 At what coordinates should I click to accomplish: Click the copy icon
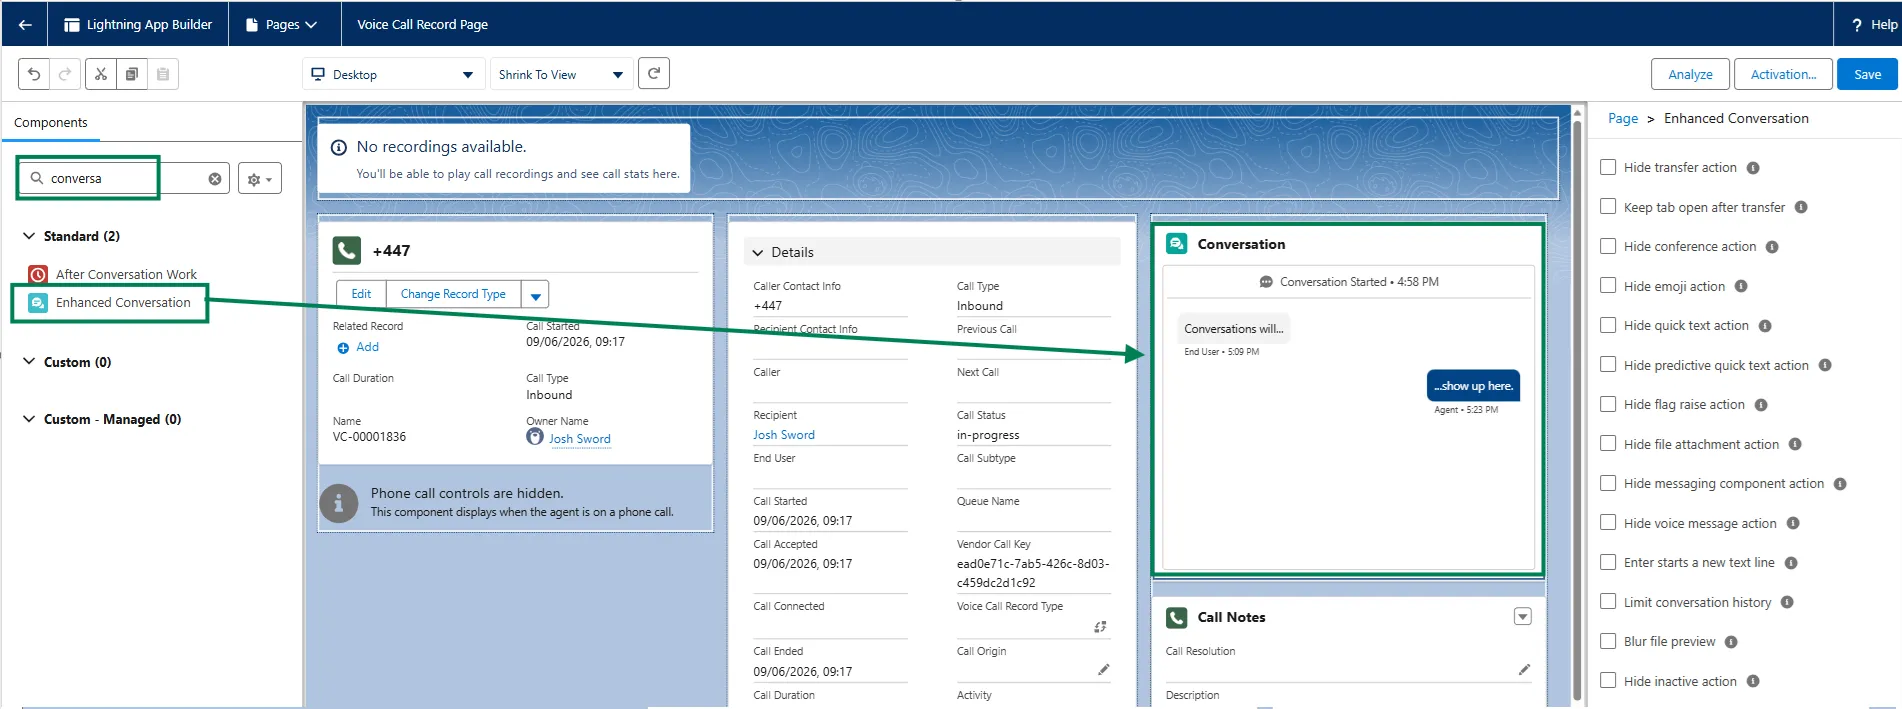(132, 74)
